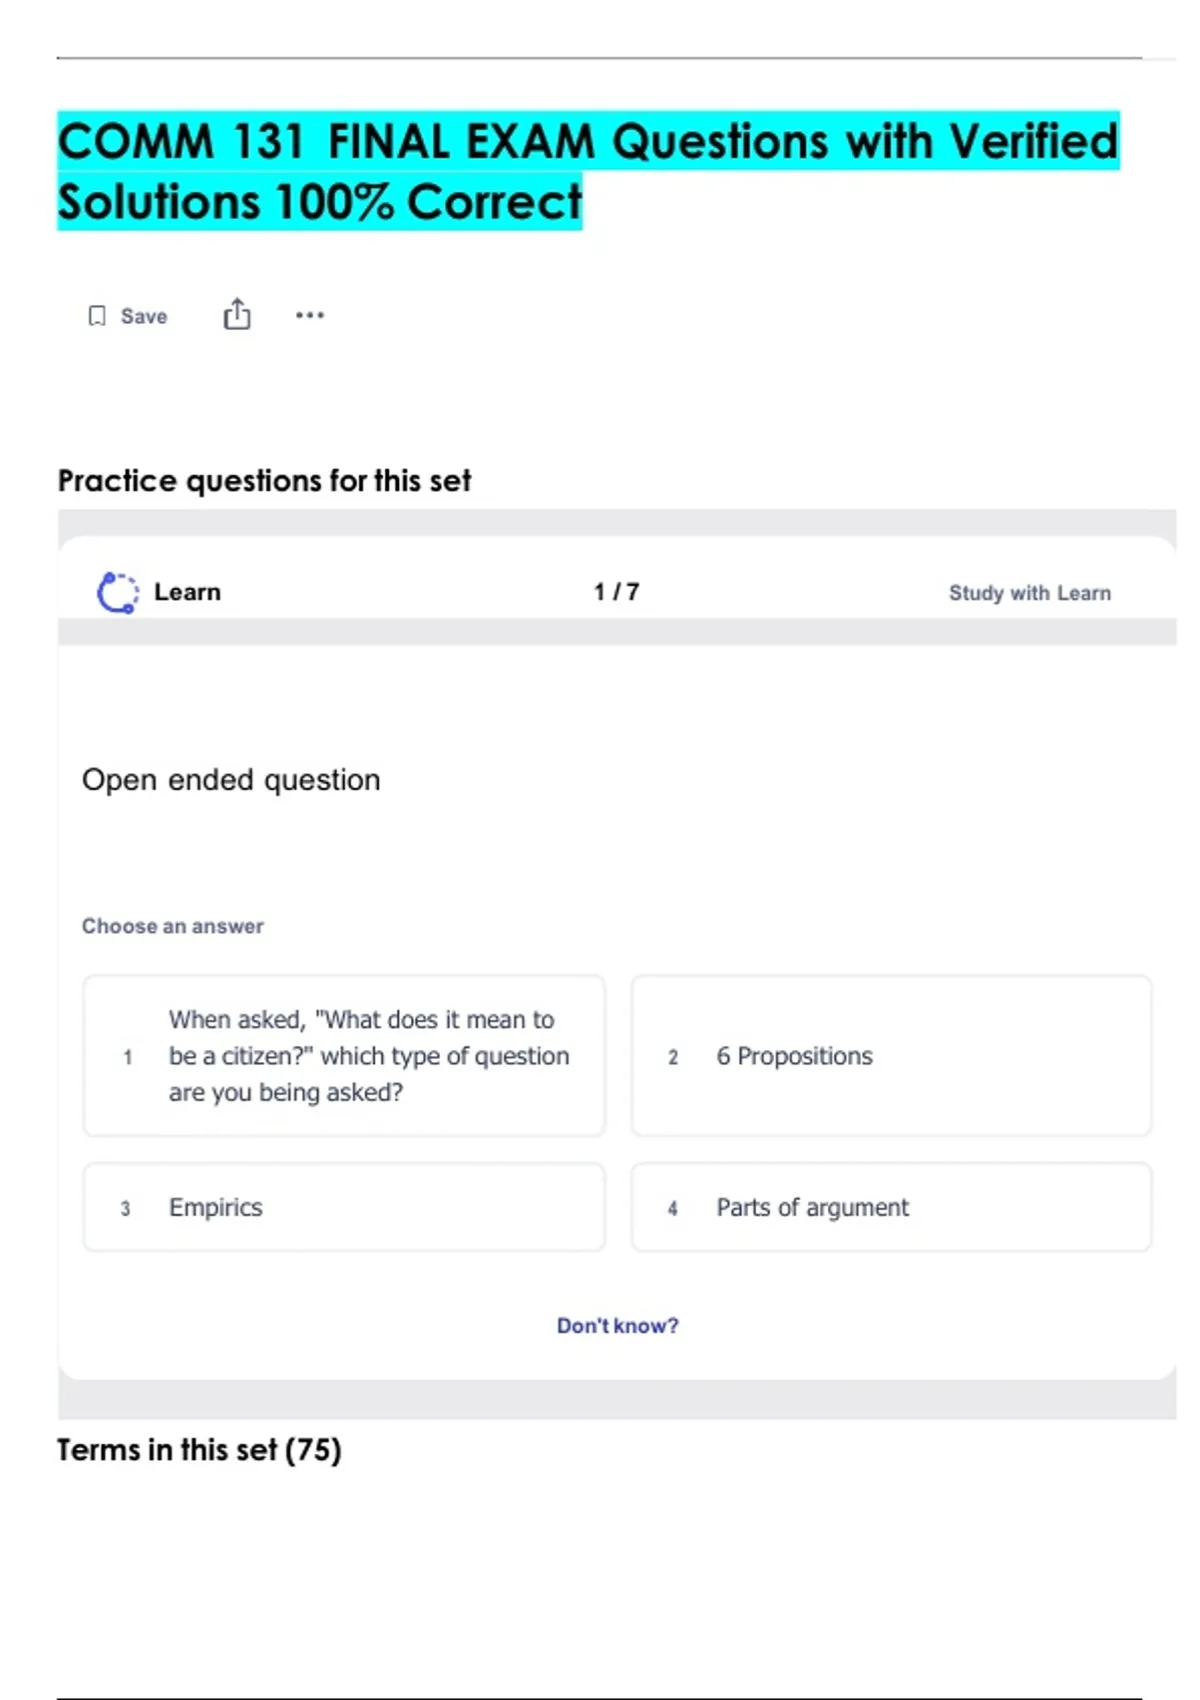1200x1700 pixels.
Task: Click the Don't know? link
Action: pyautogui.click(x=617, y=1325)
